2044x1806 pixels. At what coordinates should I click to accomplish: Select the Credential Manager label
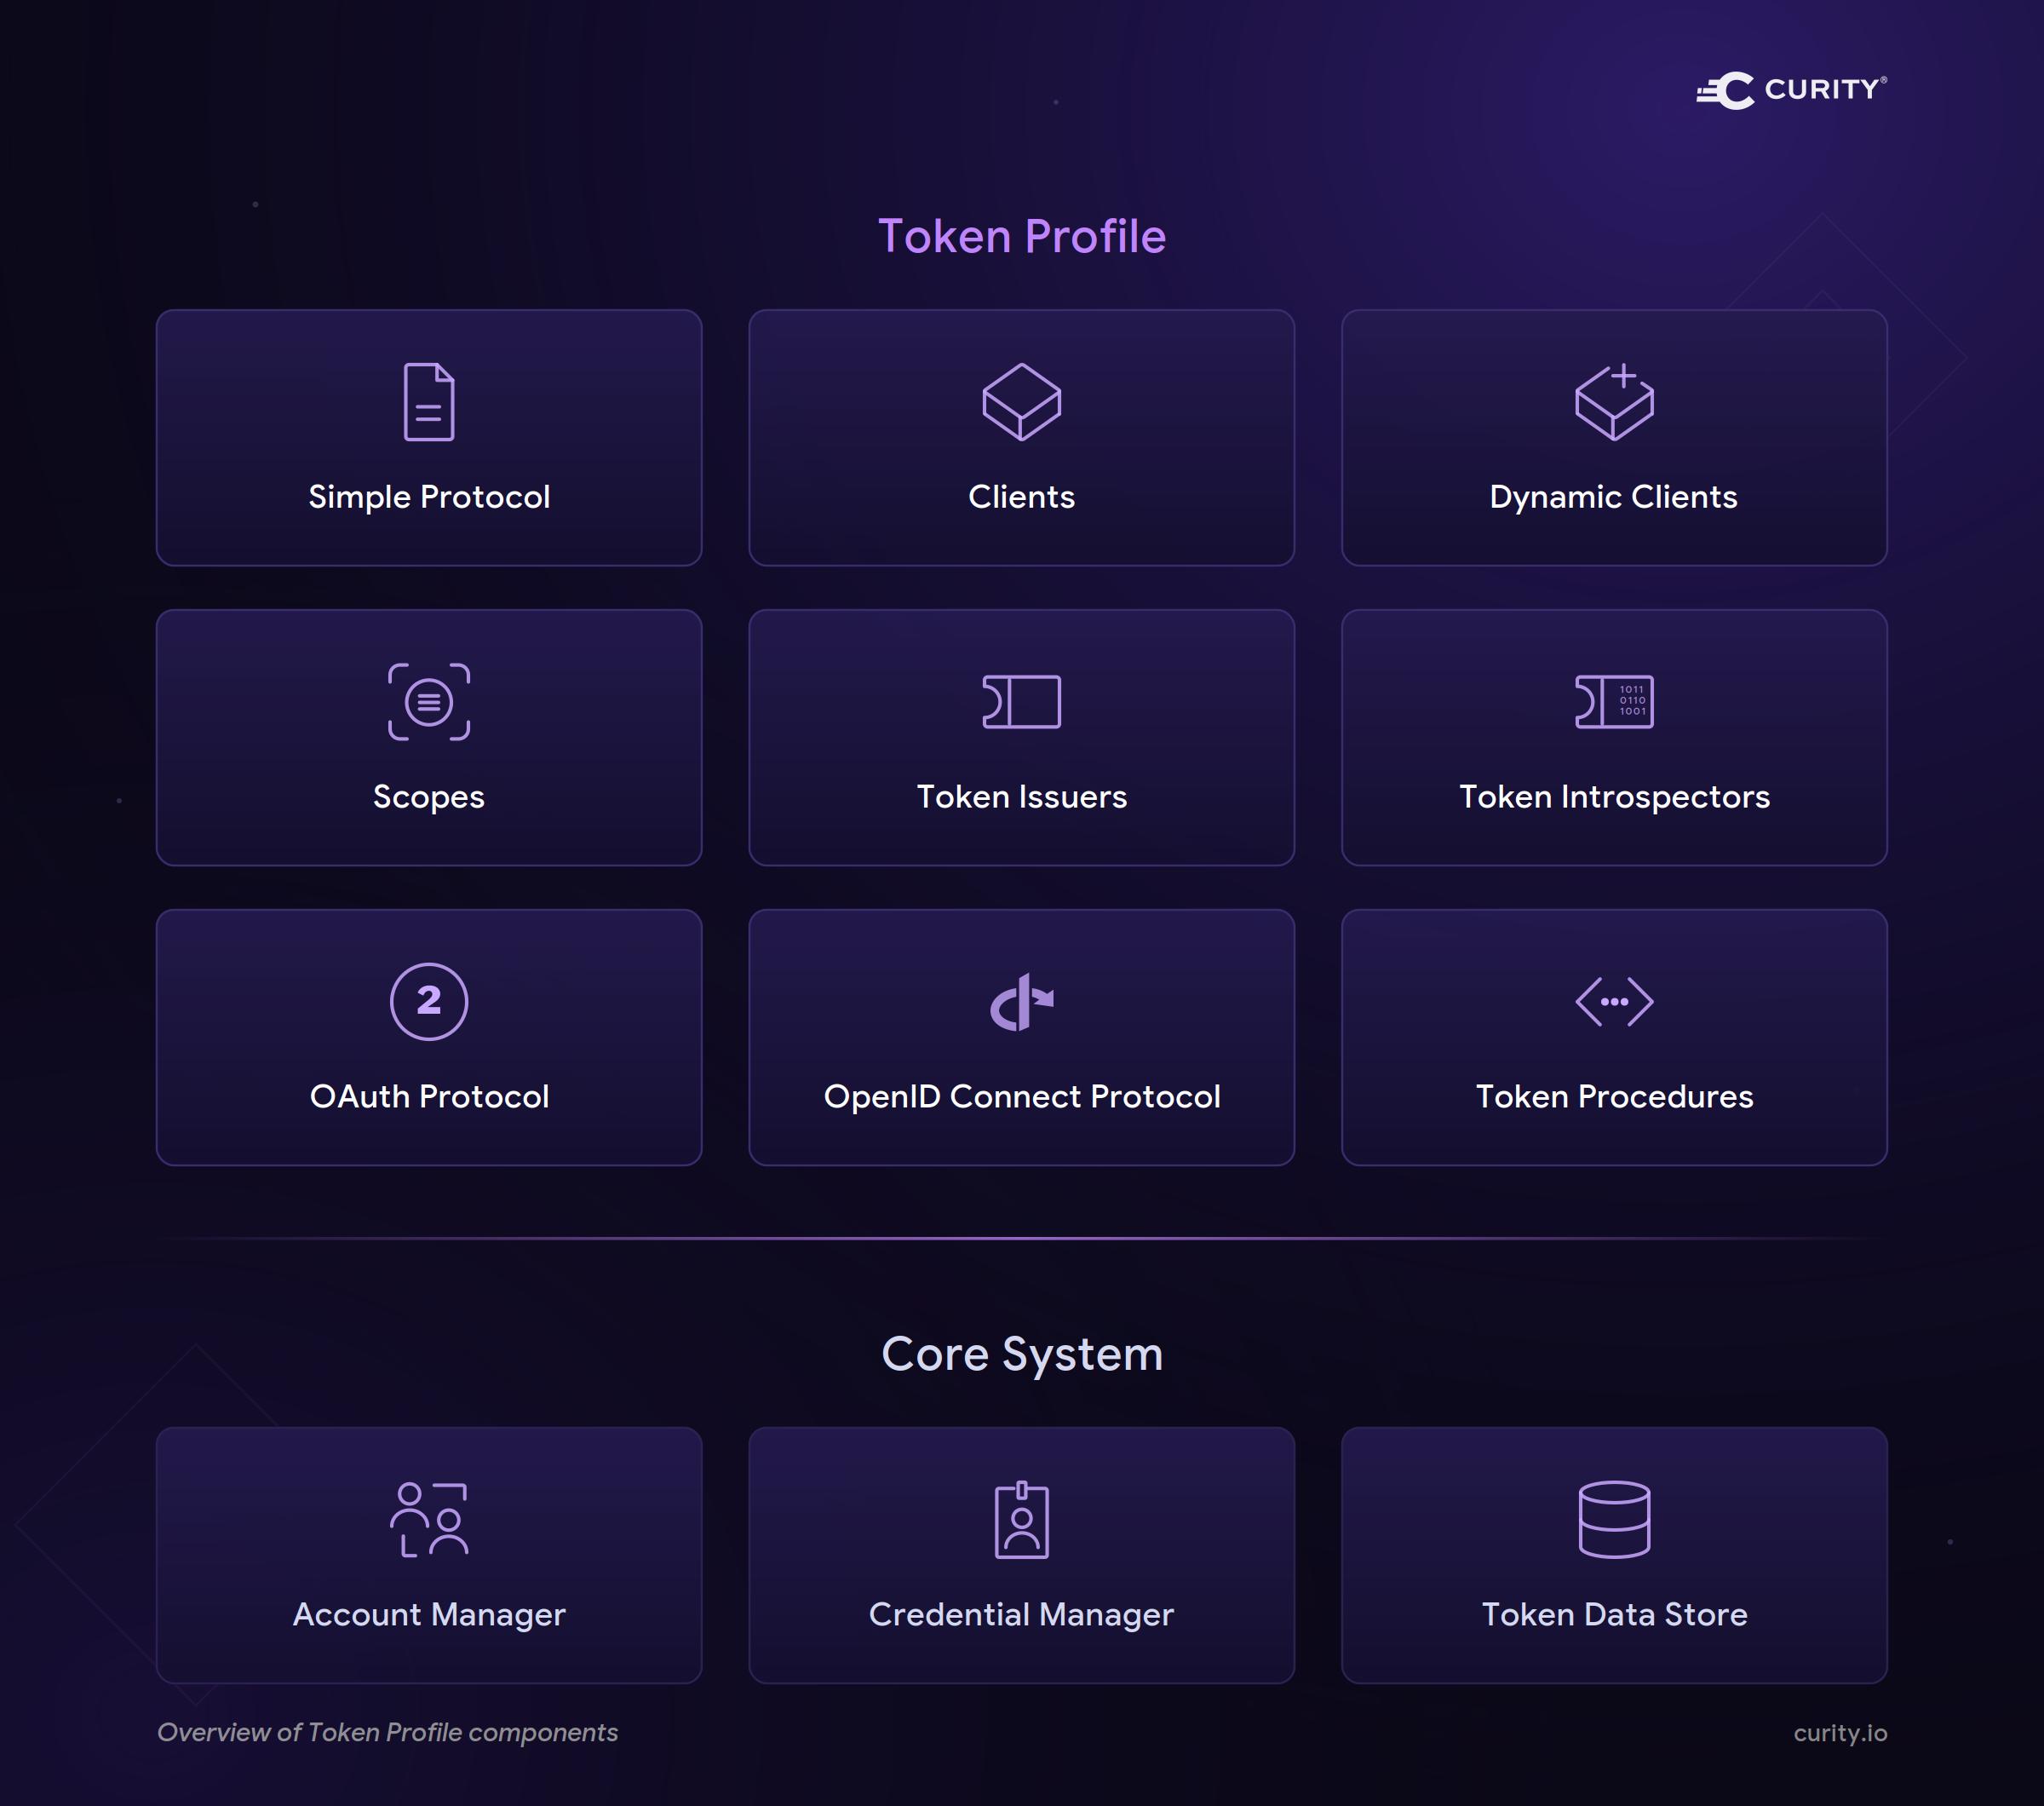1021,1615
